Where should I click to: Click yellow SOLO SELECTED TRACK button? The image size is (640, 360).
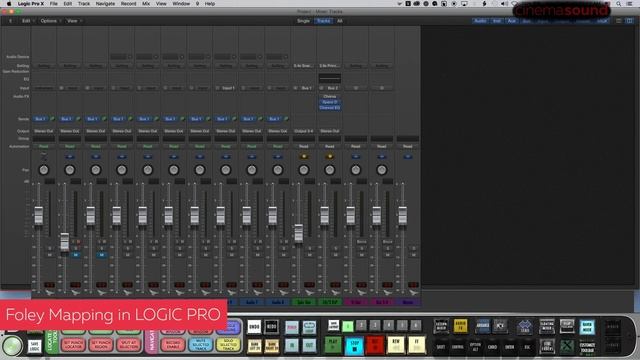228,345
